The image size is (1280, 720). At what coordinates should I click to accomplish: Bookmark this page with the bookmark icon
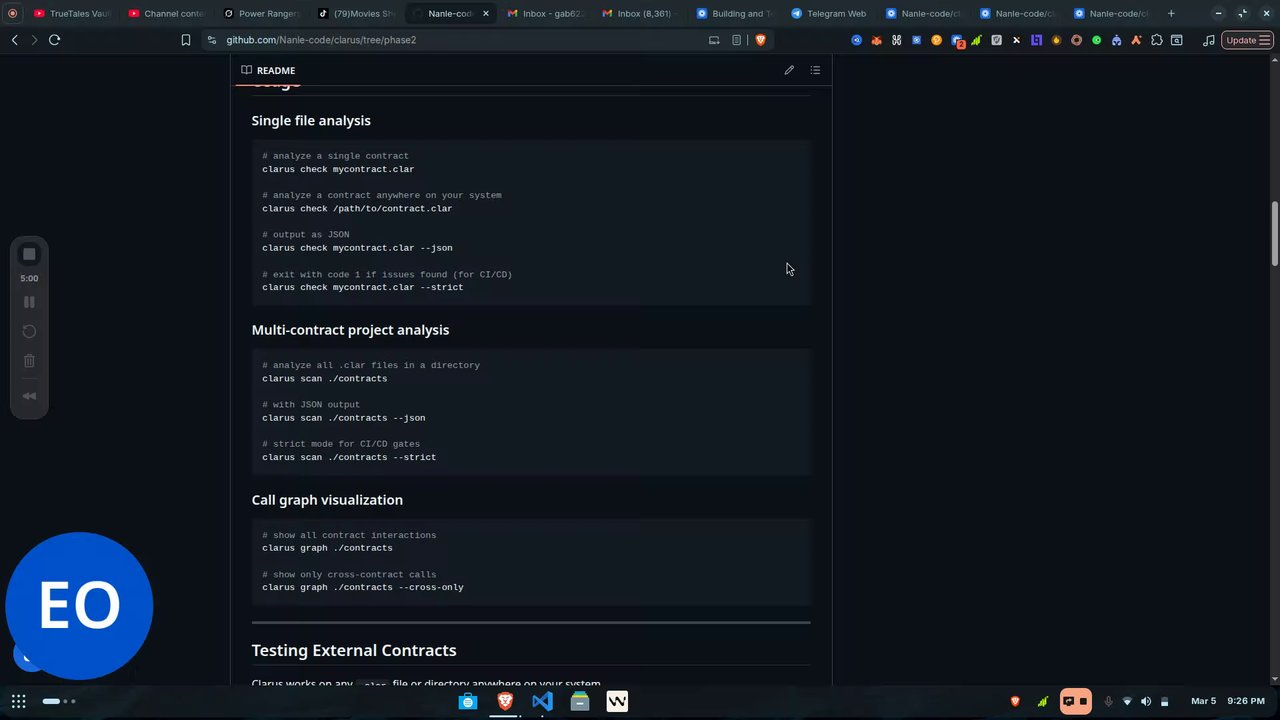click(186, 40)
